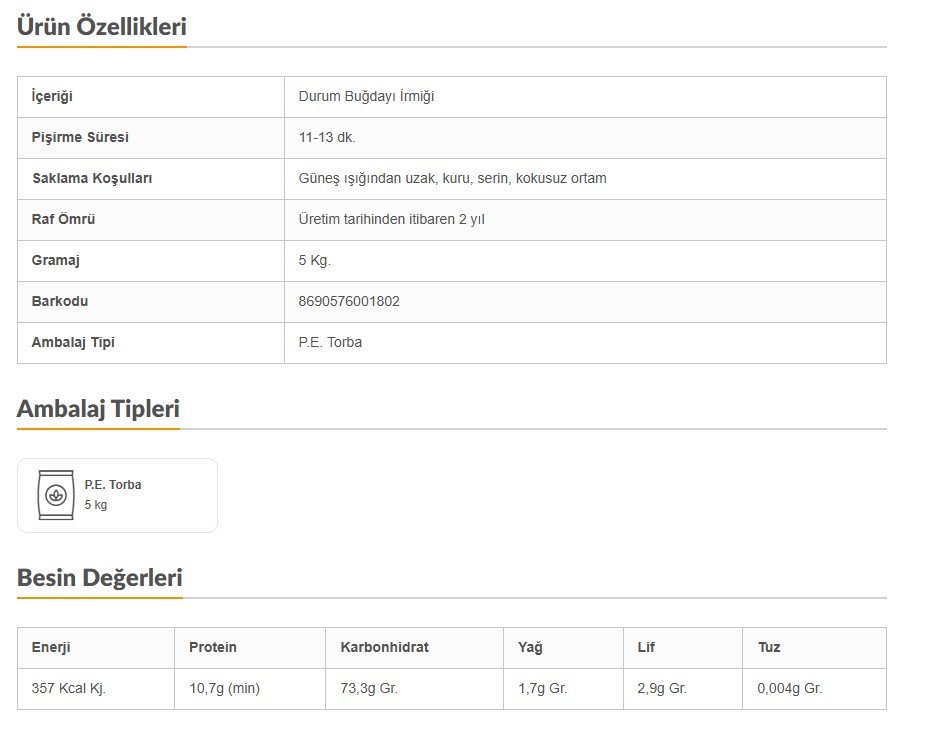Click the Ürün Özellikleri heading
The height and width of the screenshot is (735, 927).
point(102,27)
